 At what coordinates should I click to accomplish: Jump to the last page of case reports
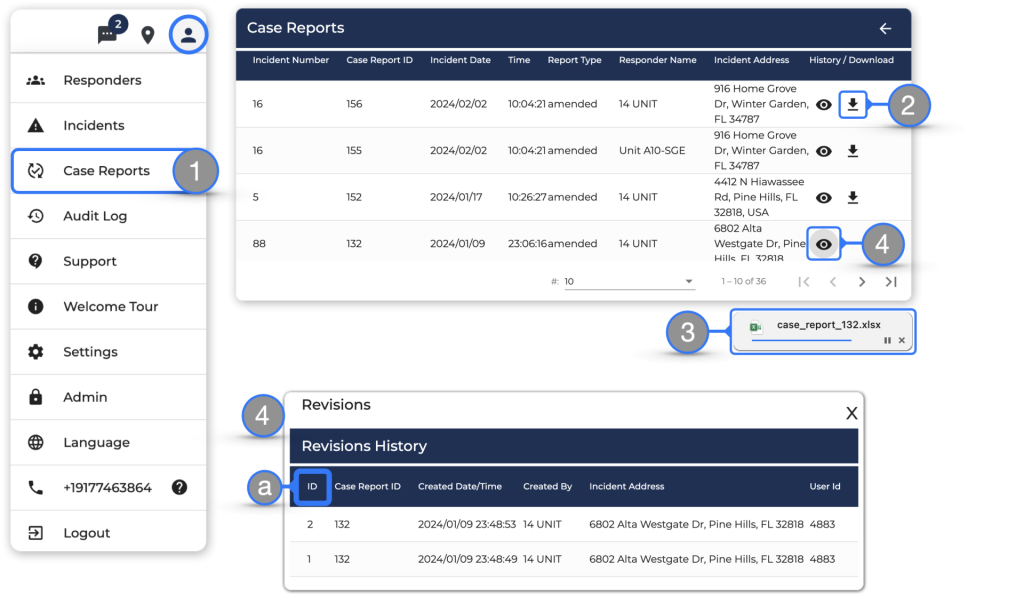coord(891,281)
